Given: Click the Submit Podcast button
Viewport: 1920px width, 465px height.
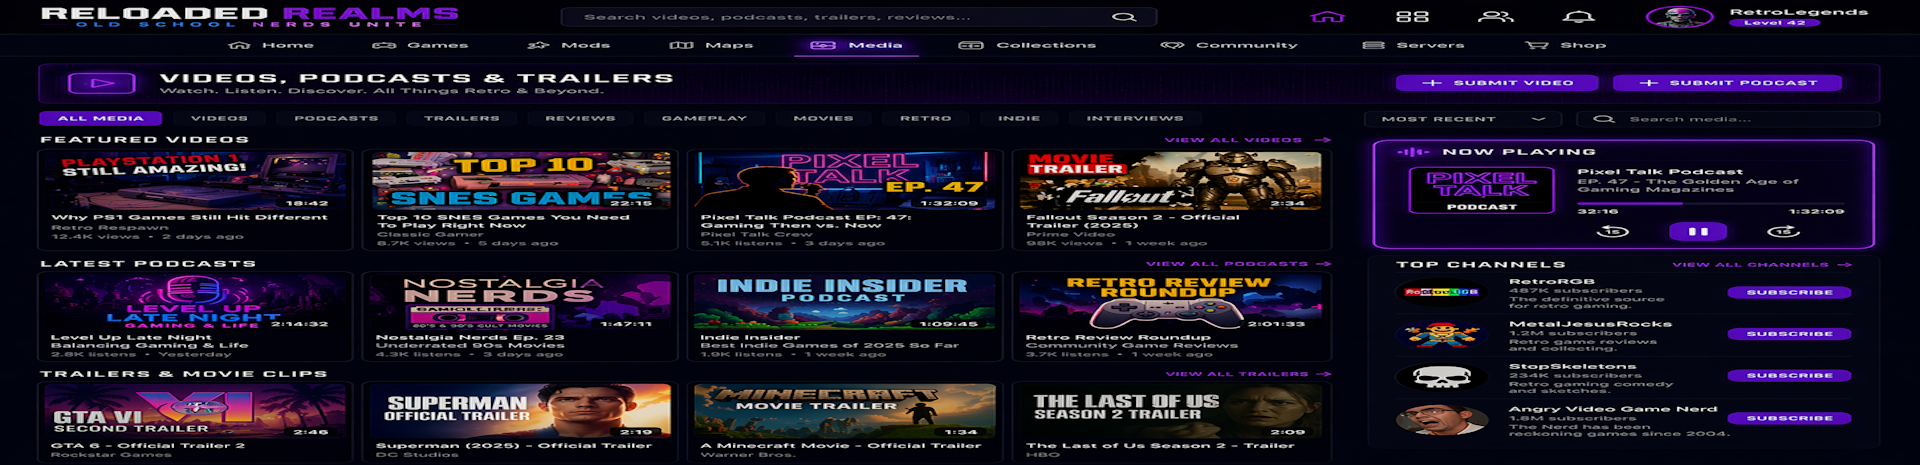Looking at the screenshot, I should coord(1728,83).
